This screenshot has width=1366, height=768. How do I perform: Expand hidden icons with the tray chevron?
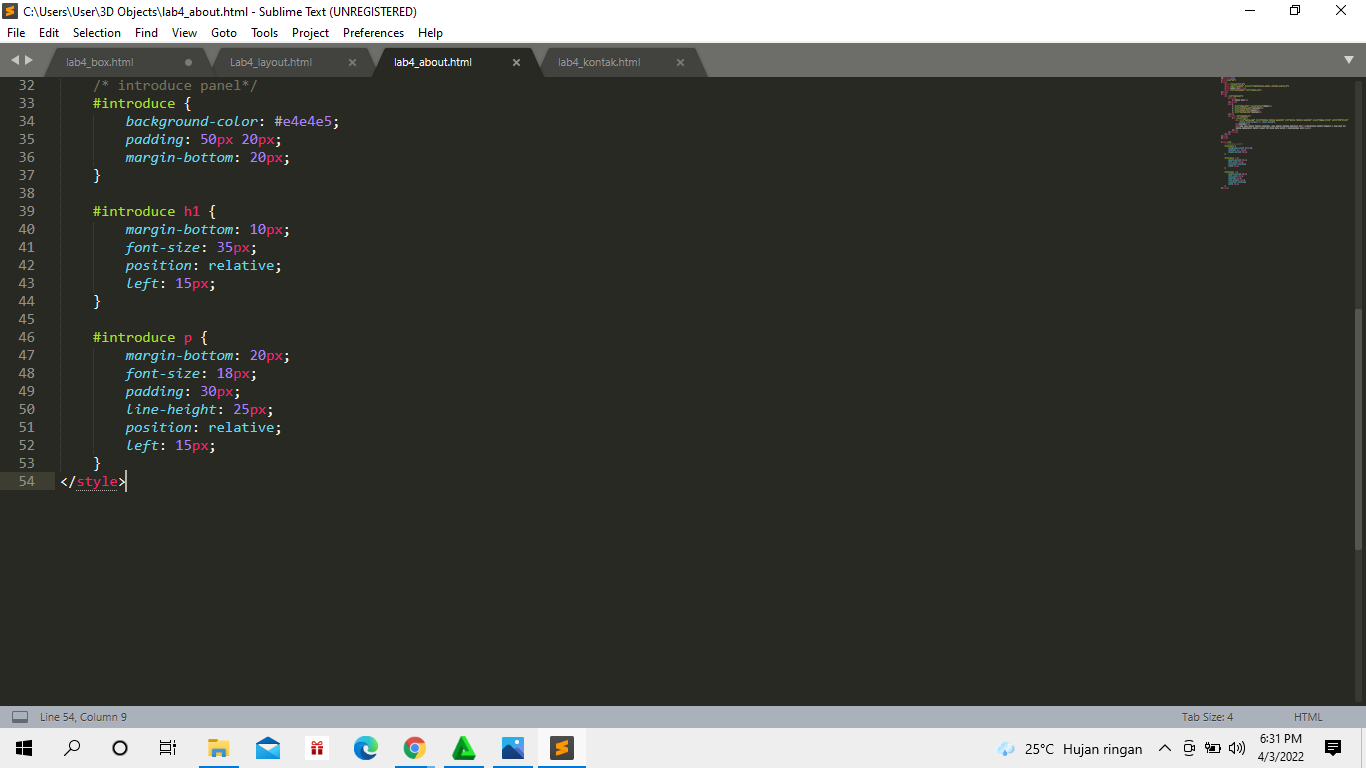(1164, 748)
